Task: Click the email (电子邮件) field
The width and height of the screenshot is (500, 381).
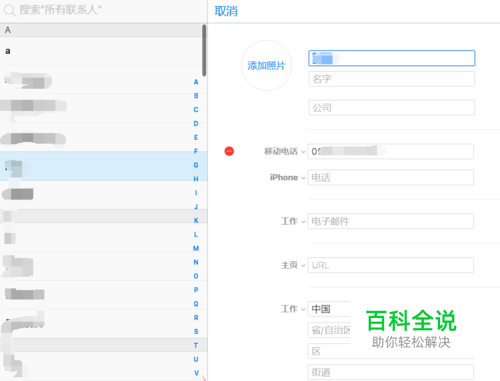Action: pyautogui.click(x=391, y=221)
